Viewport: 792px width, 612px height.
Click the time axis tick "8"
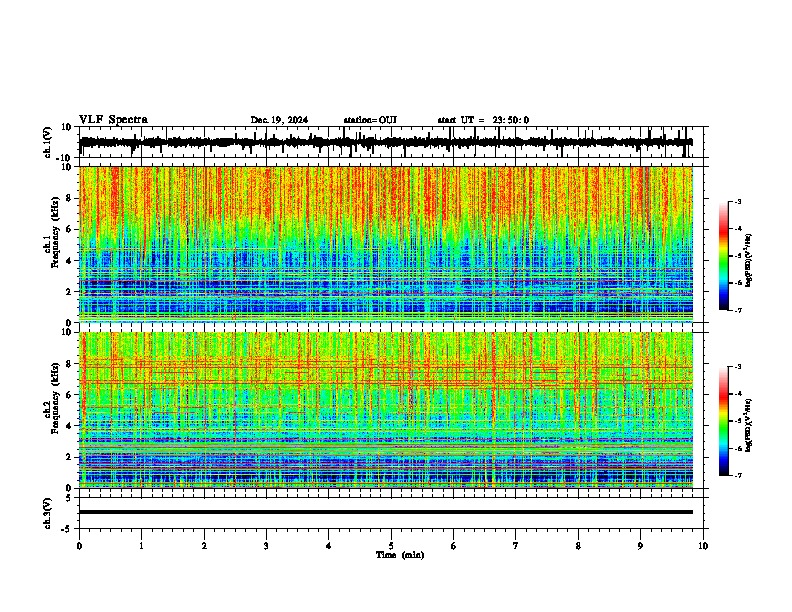(578, 546)
